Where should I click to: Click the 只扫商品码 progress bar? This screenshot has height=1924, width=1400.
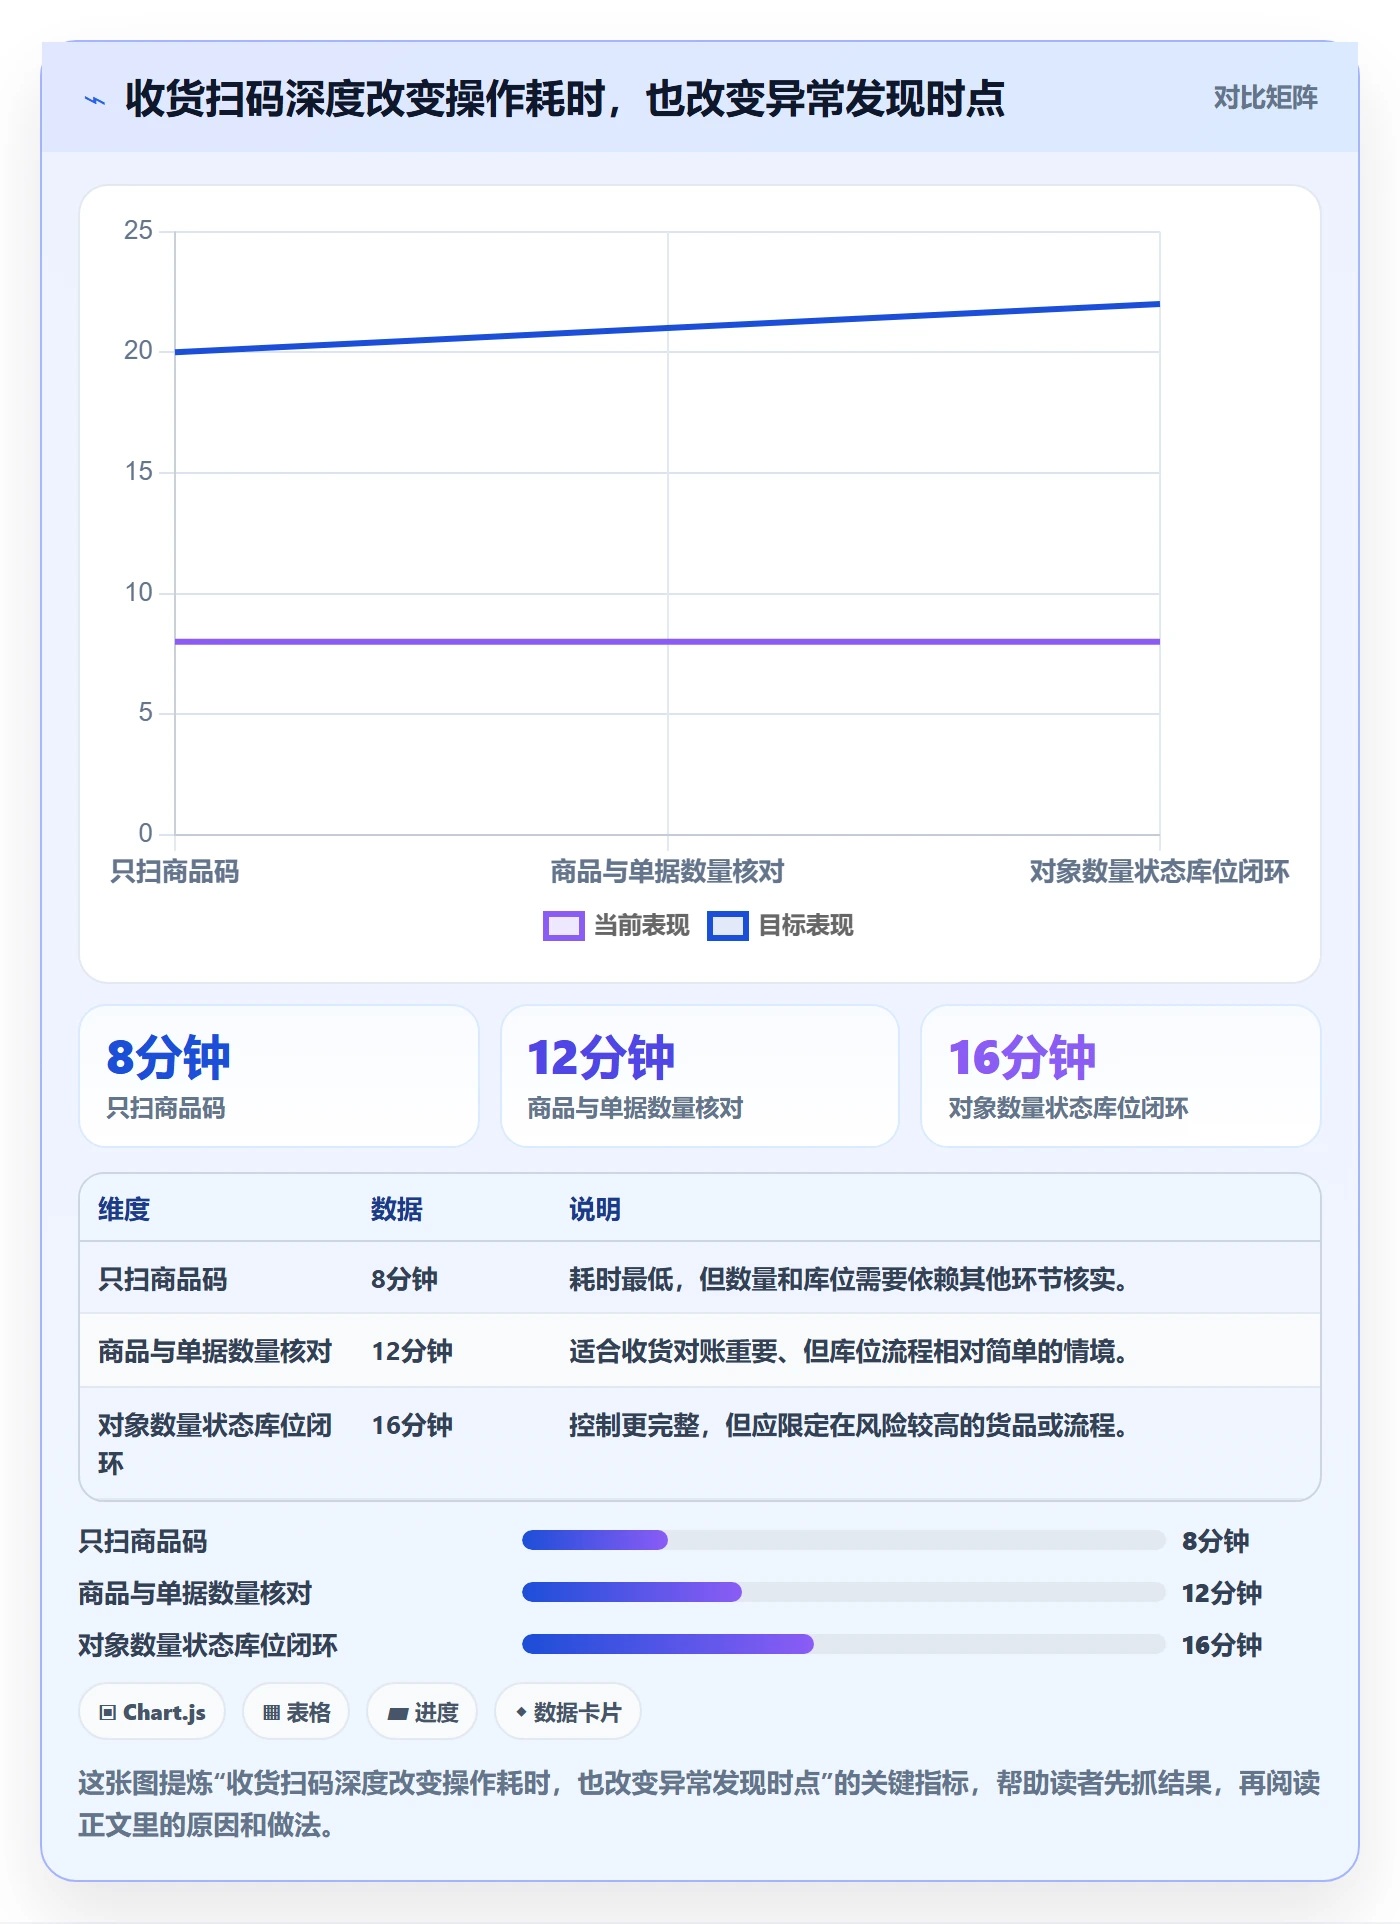point(844,1540)
